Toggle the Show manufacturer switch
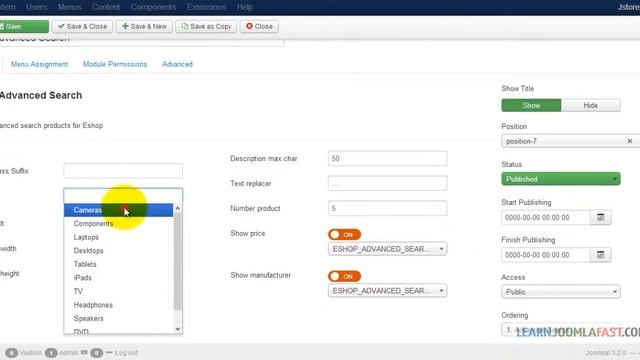Image resolution: width=640 pixels, height=360 pixels. point(344,276)
